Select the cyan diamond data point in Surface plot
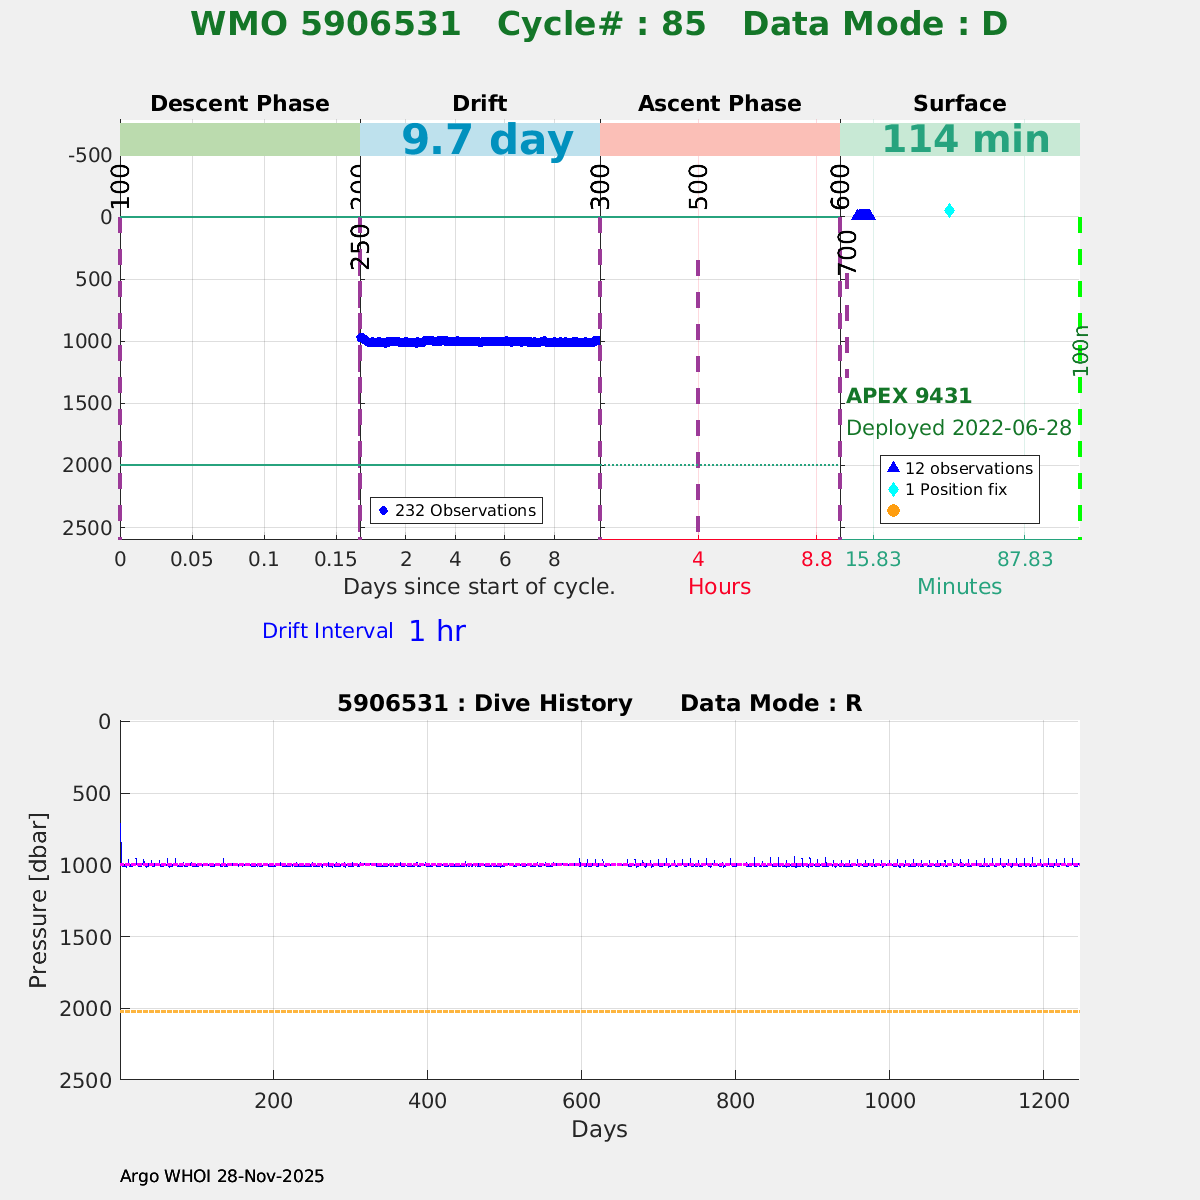This screenshot has width=1200, height=1200. 949,210
